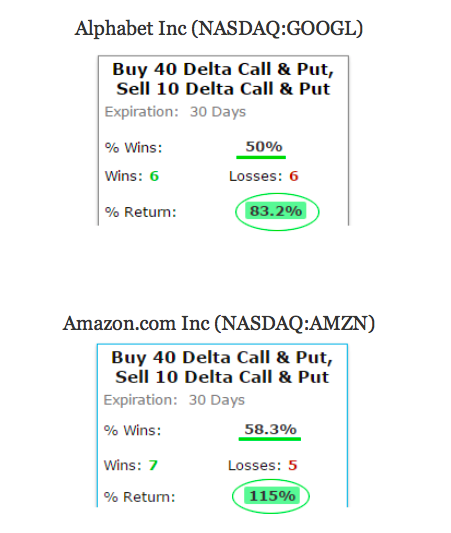Viewport: 451px width, 533px height.
Task: Click the AMZN % Wins label
Action: (x=132, y=431)
